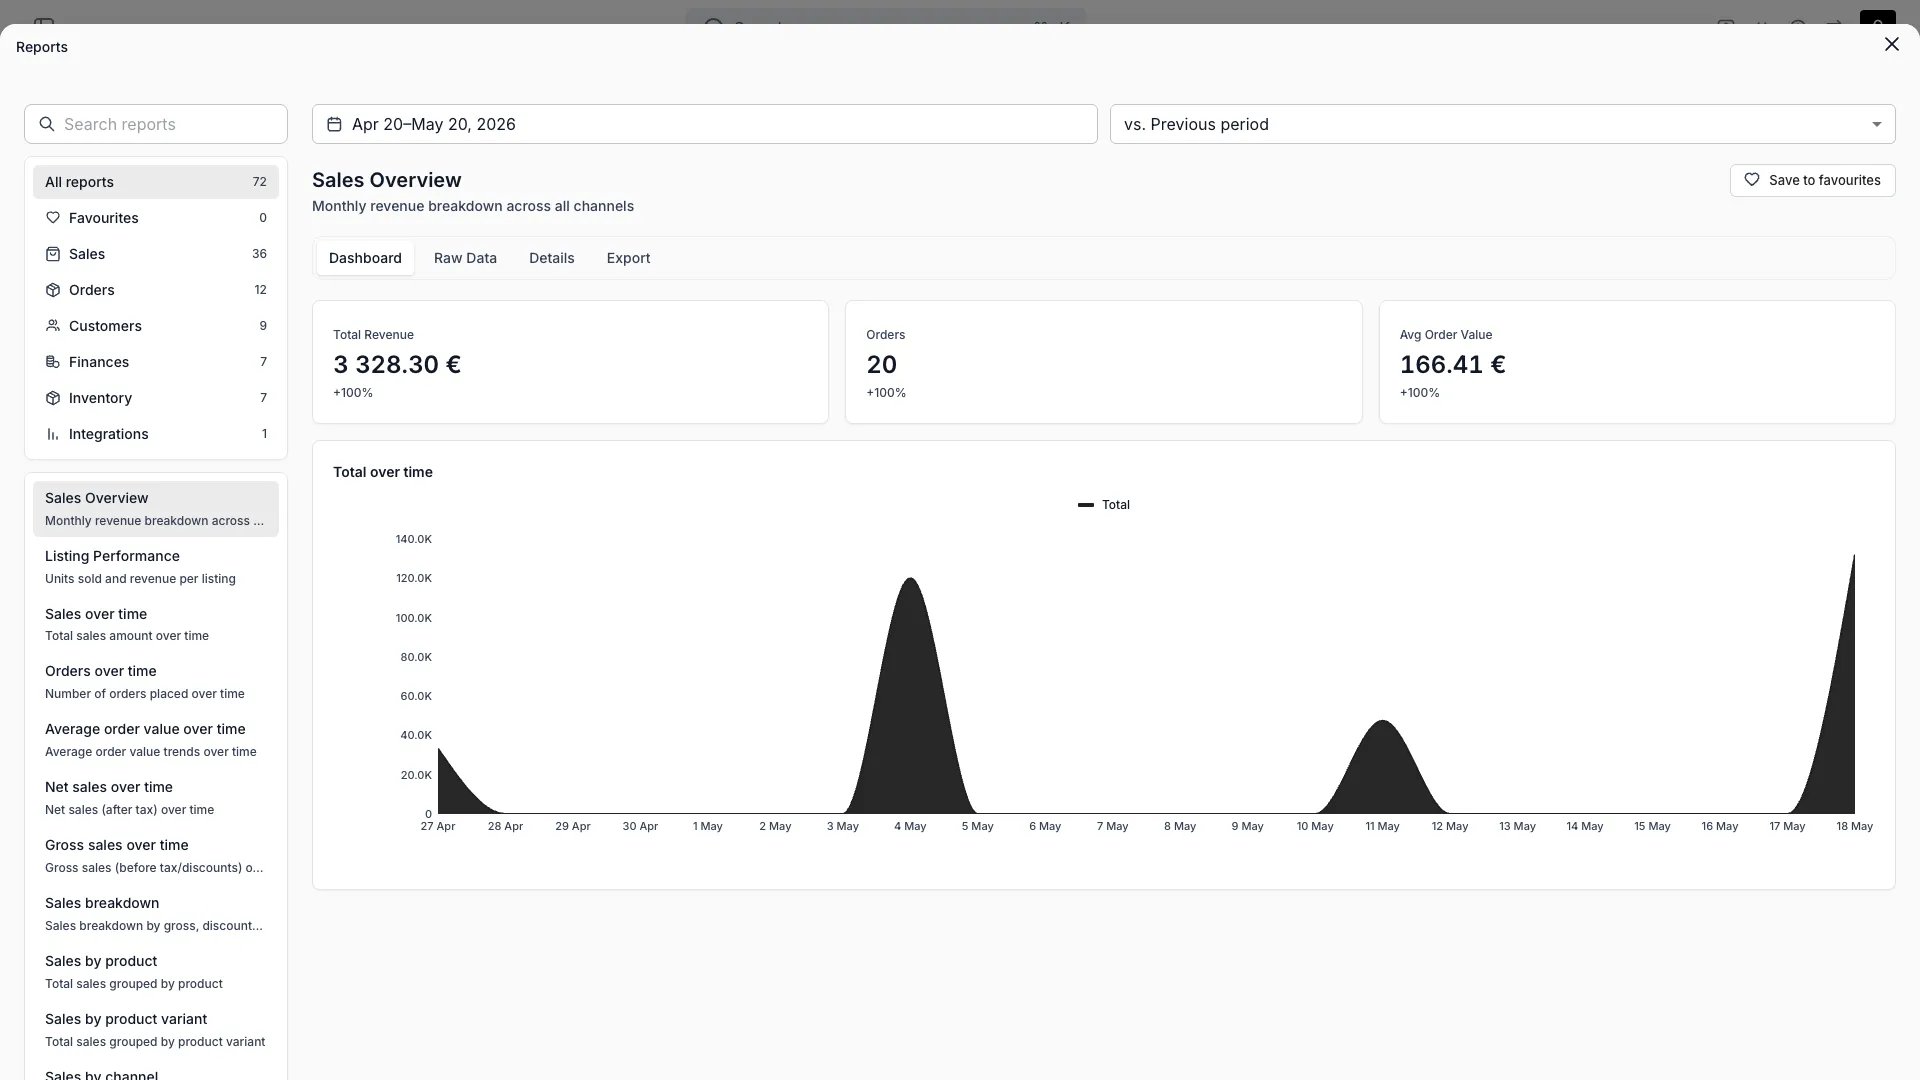Click the 27 Apr axis label
This screenshot has width=1920, height=1080.
tap(438, 827)
